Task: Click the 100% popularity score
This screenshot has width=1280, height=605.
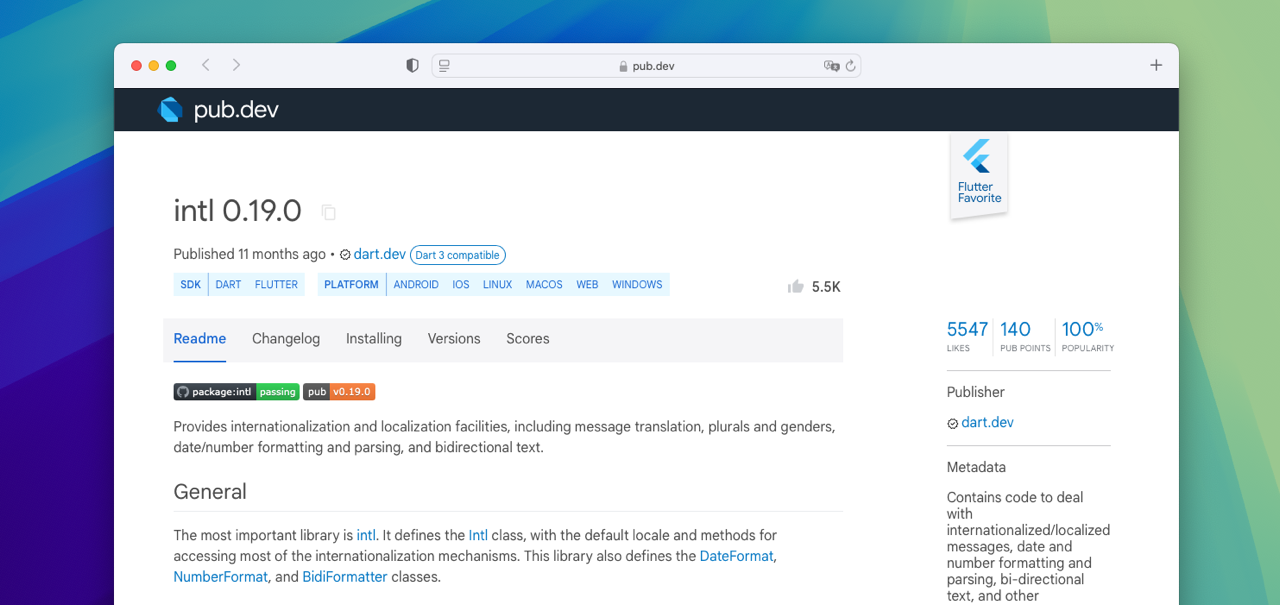Action: point(1087,335)
